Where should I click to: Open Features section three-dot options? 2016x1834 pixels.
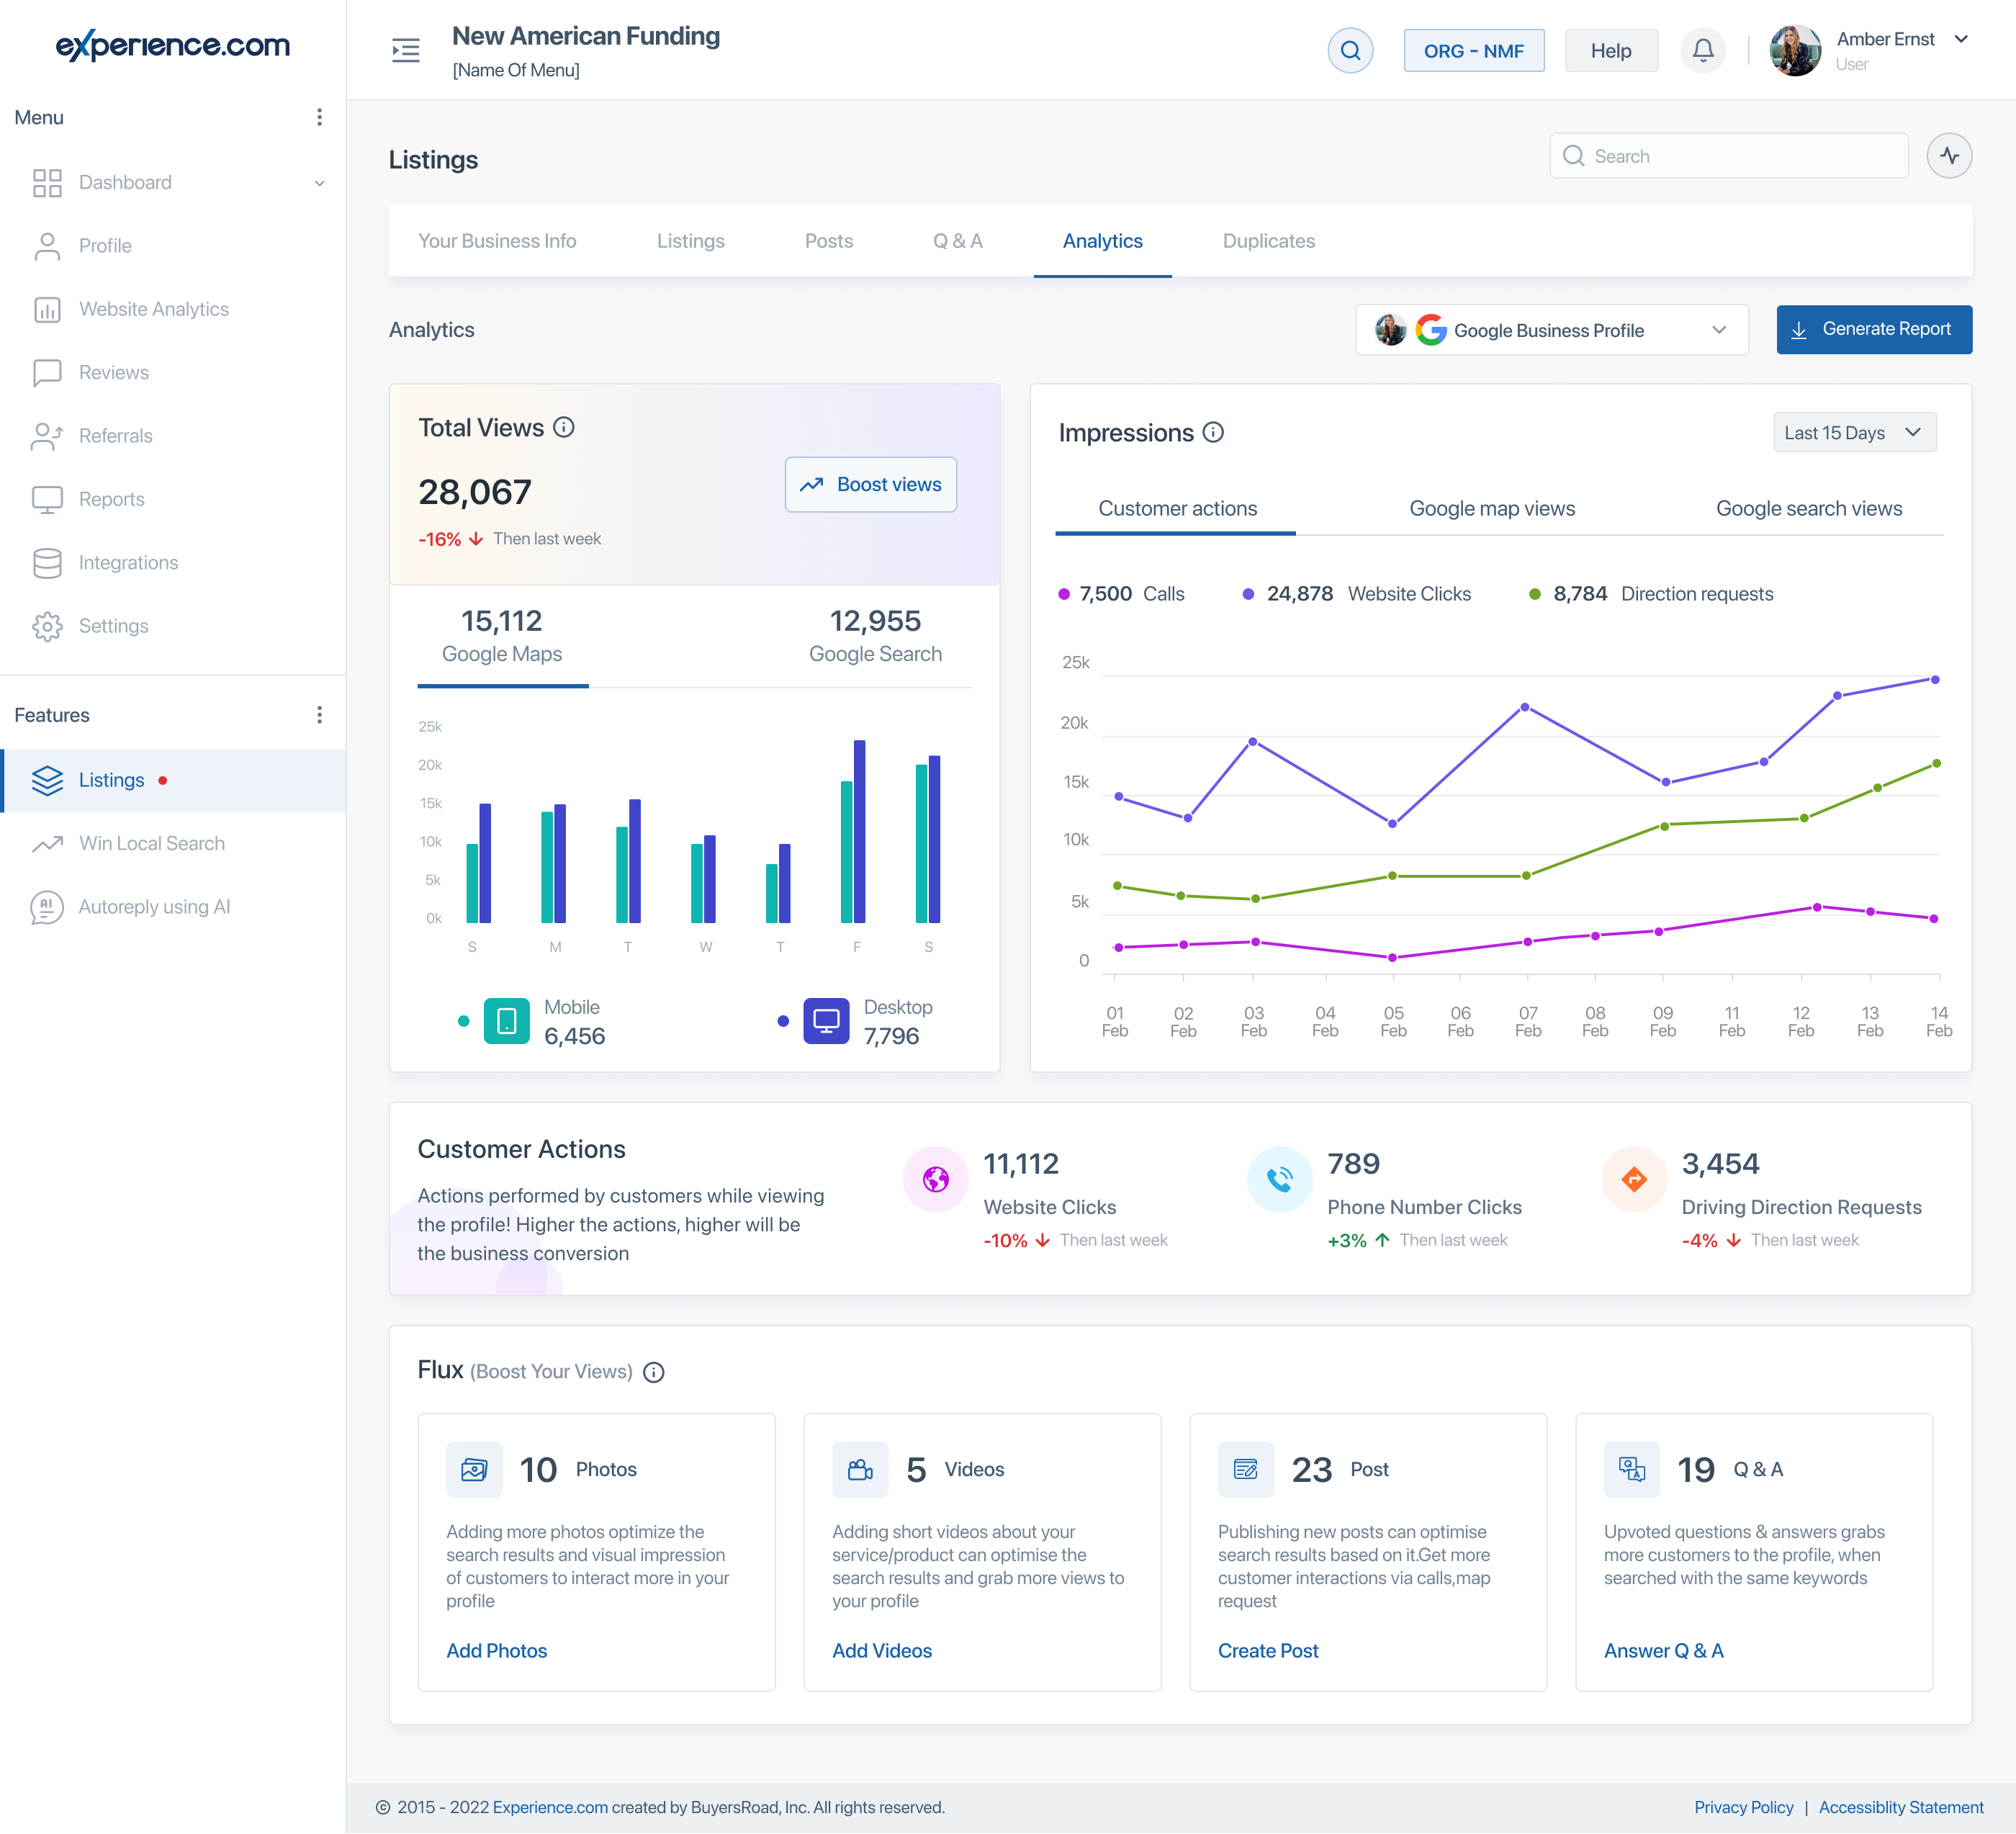[319, 715]
